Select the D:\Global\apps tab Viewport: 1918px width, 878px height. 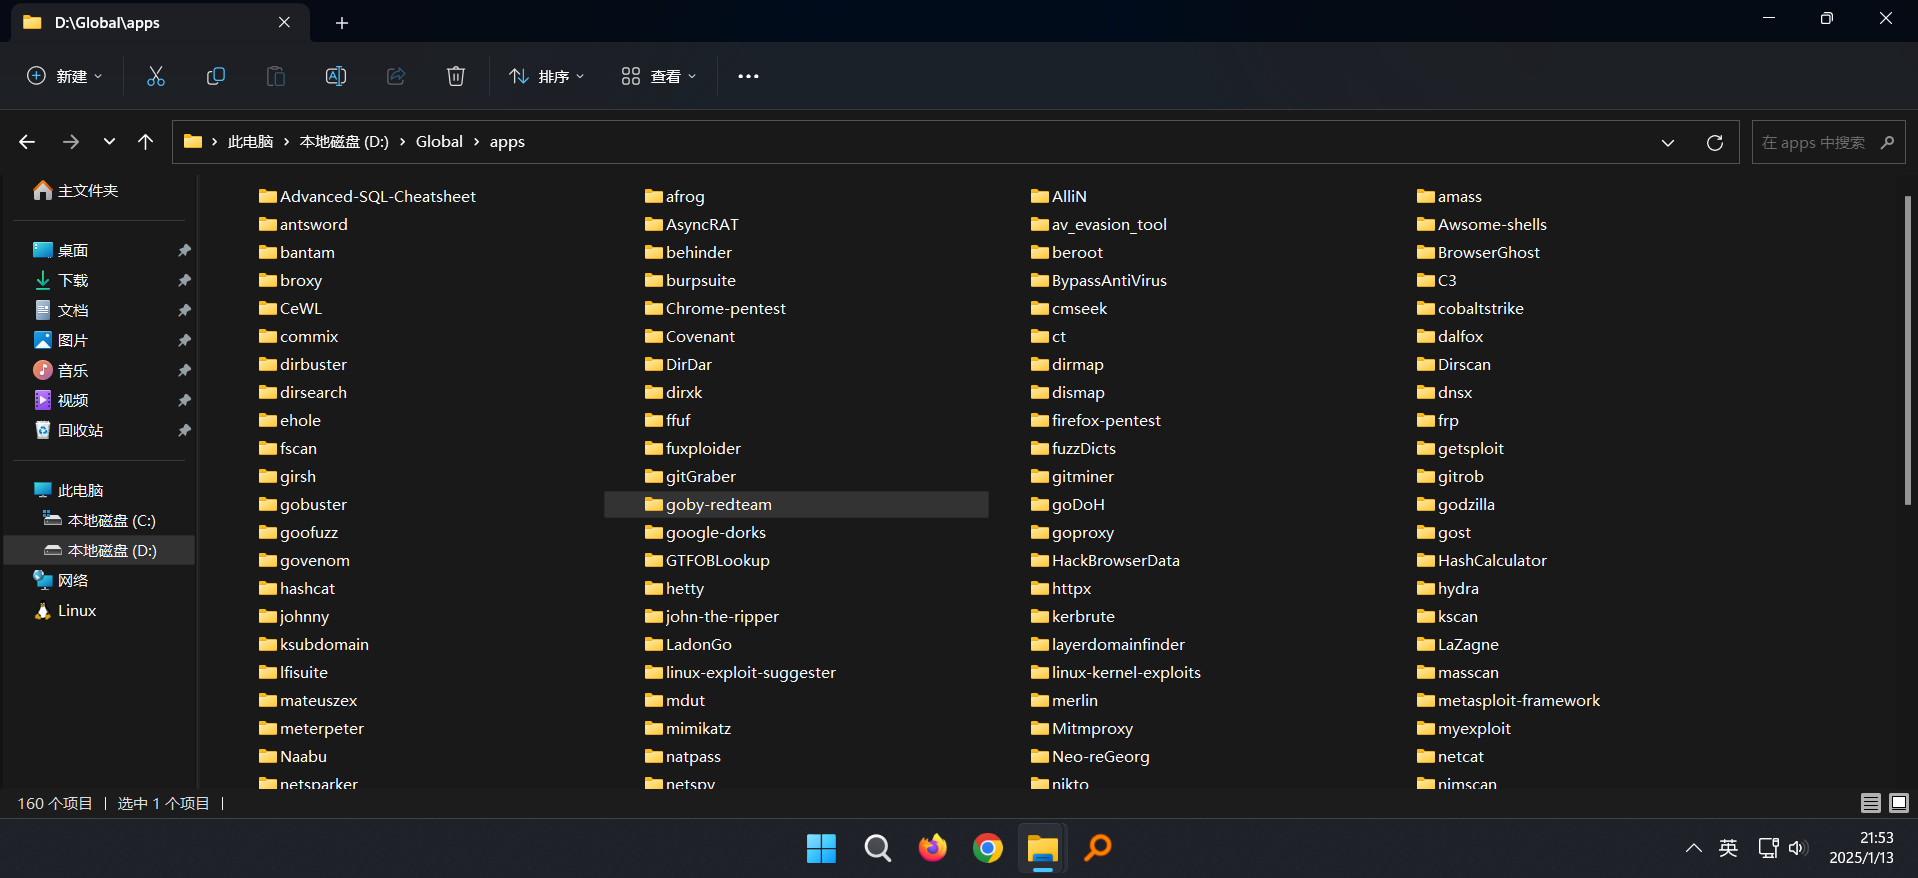coord(160,22)
